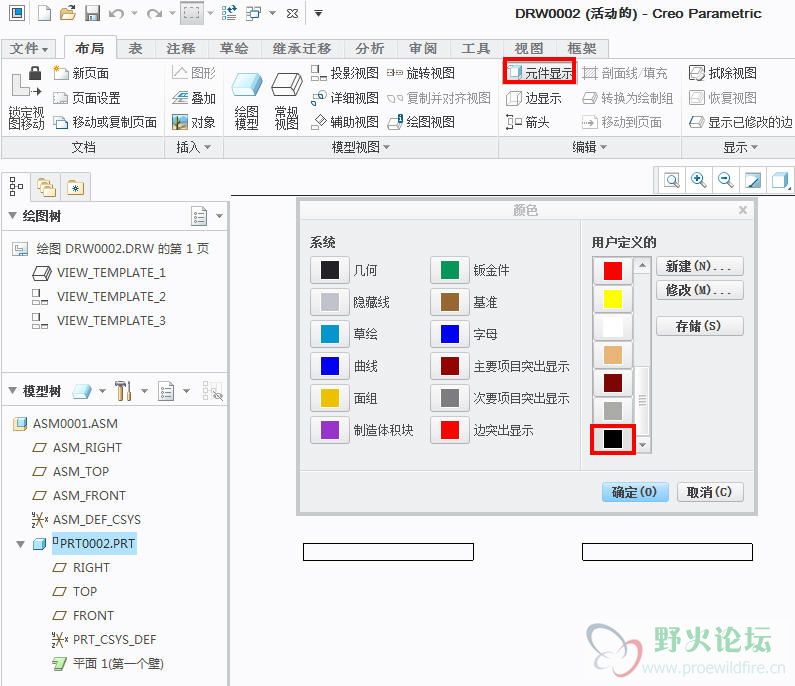Save the drawing with the floppy disk icon
795x686 pixels.
(92, 13)
